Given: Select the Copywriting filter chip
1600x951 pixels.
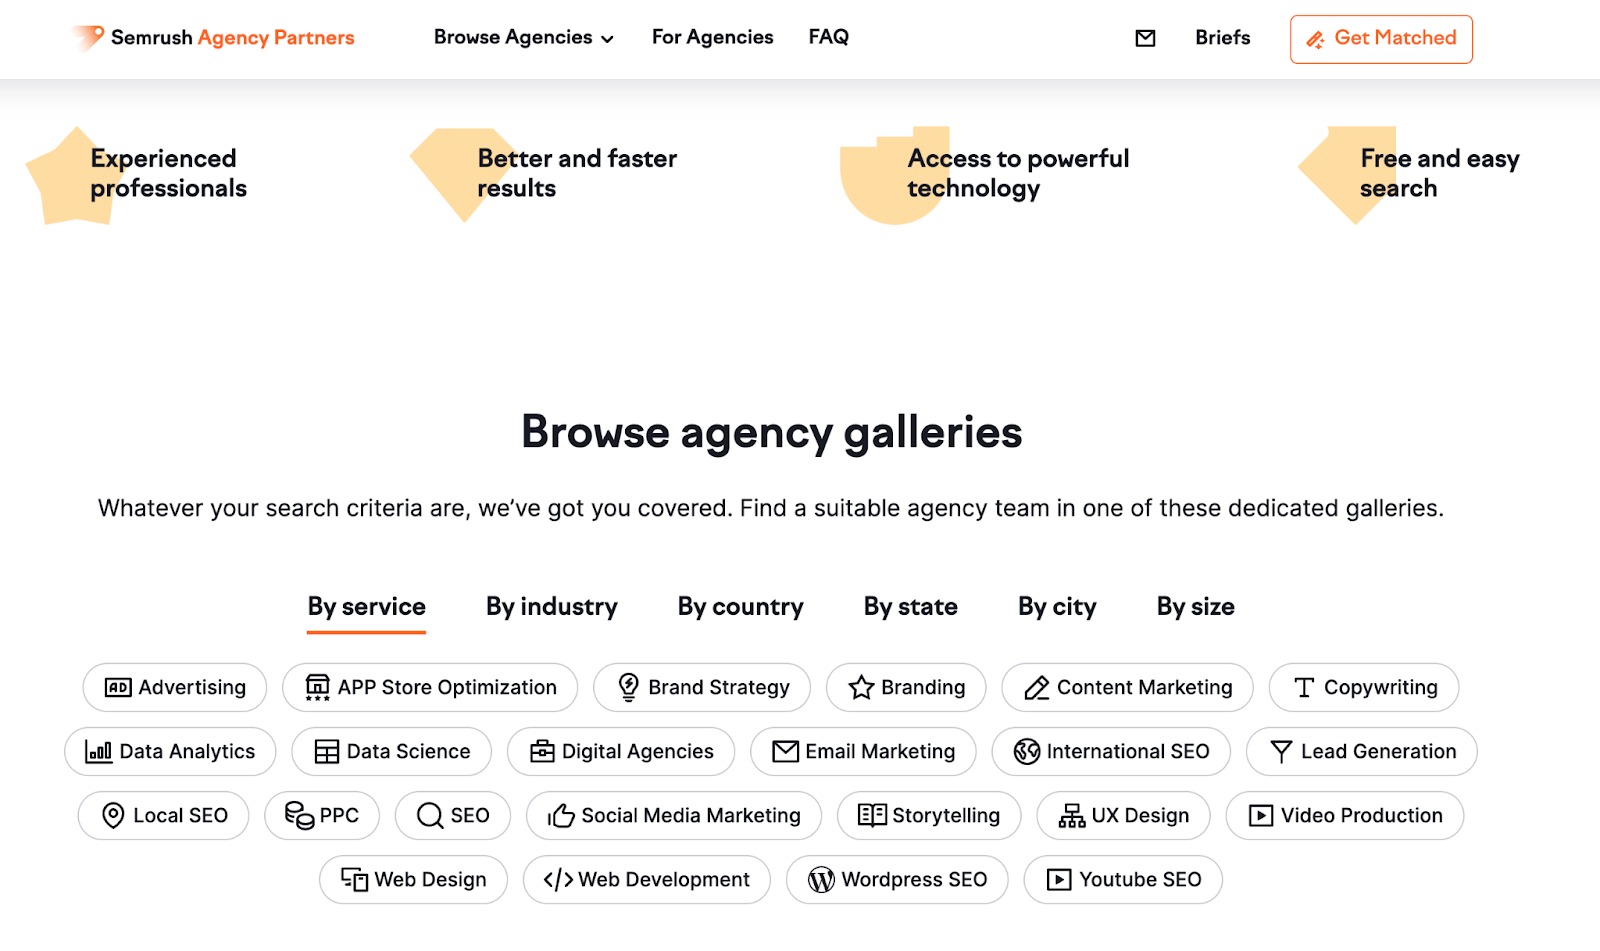Looking at the screenshot, I should [1363, 687].
